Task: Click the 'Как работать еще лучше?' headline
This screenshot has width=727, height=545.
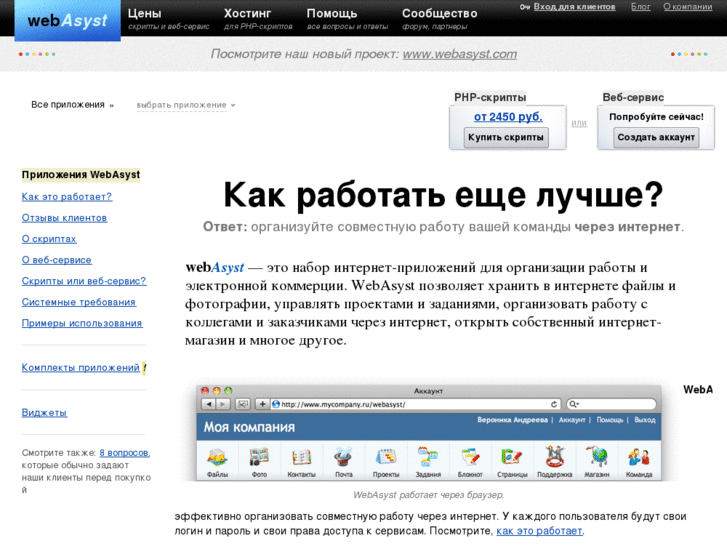Action: pos(443,195)
